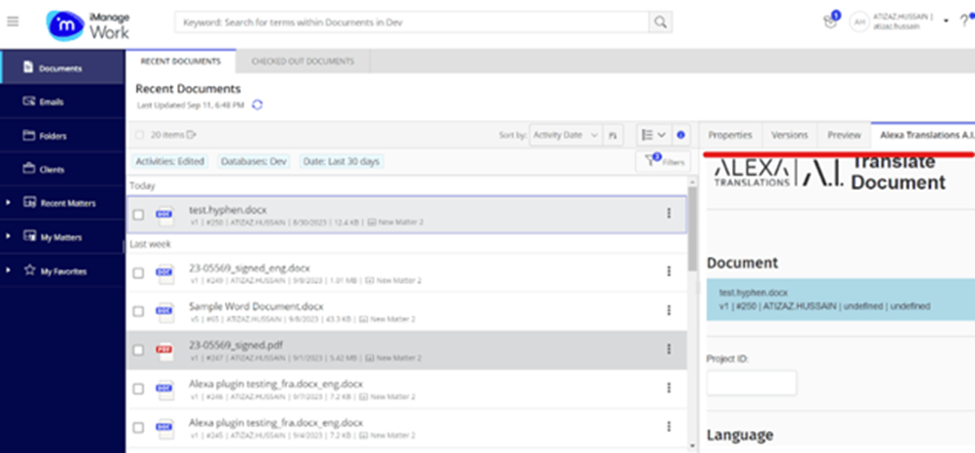
Task: Open Clients in the sidebar
Action: (62, 169)
